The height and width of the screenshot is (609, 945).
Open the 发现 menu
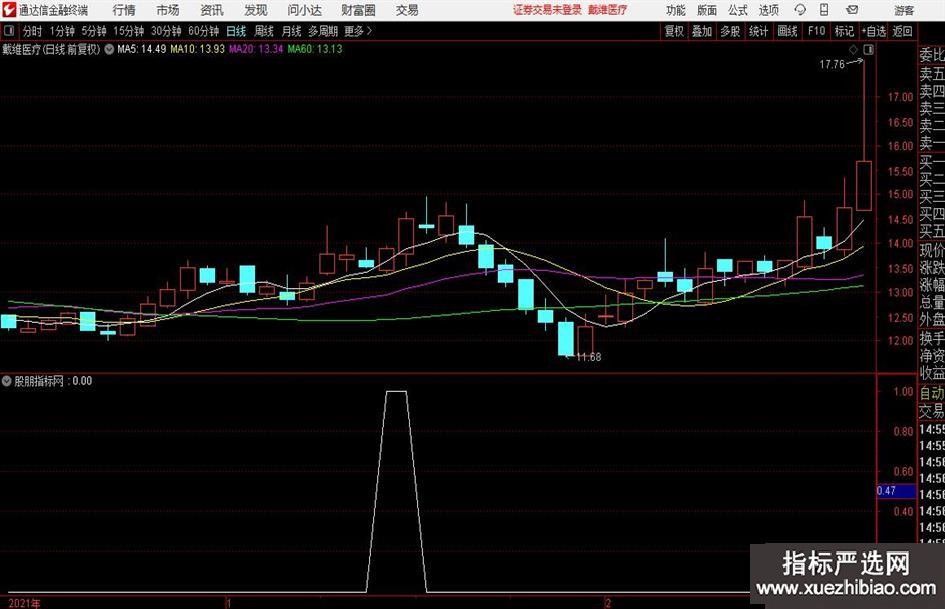256,10
